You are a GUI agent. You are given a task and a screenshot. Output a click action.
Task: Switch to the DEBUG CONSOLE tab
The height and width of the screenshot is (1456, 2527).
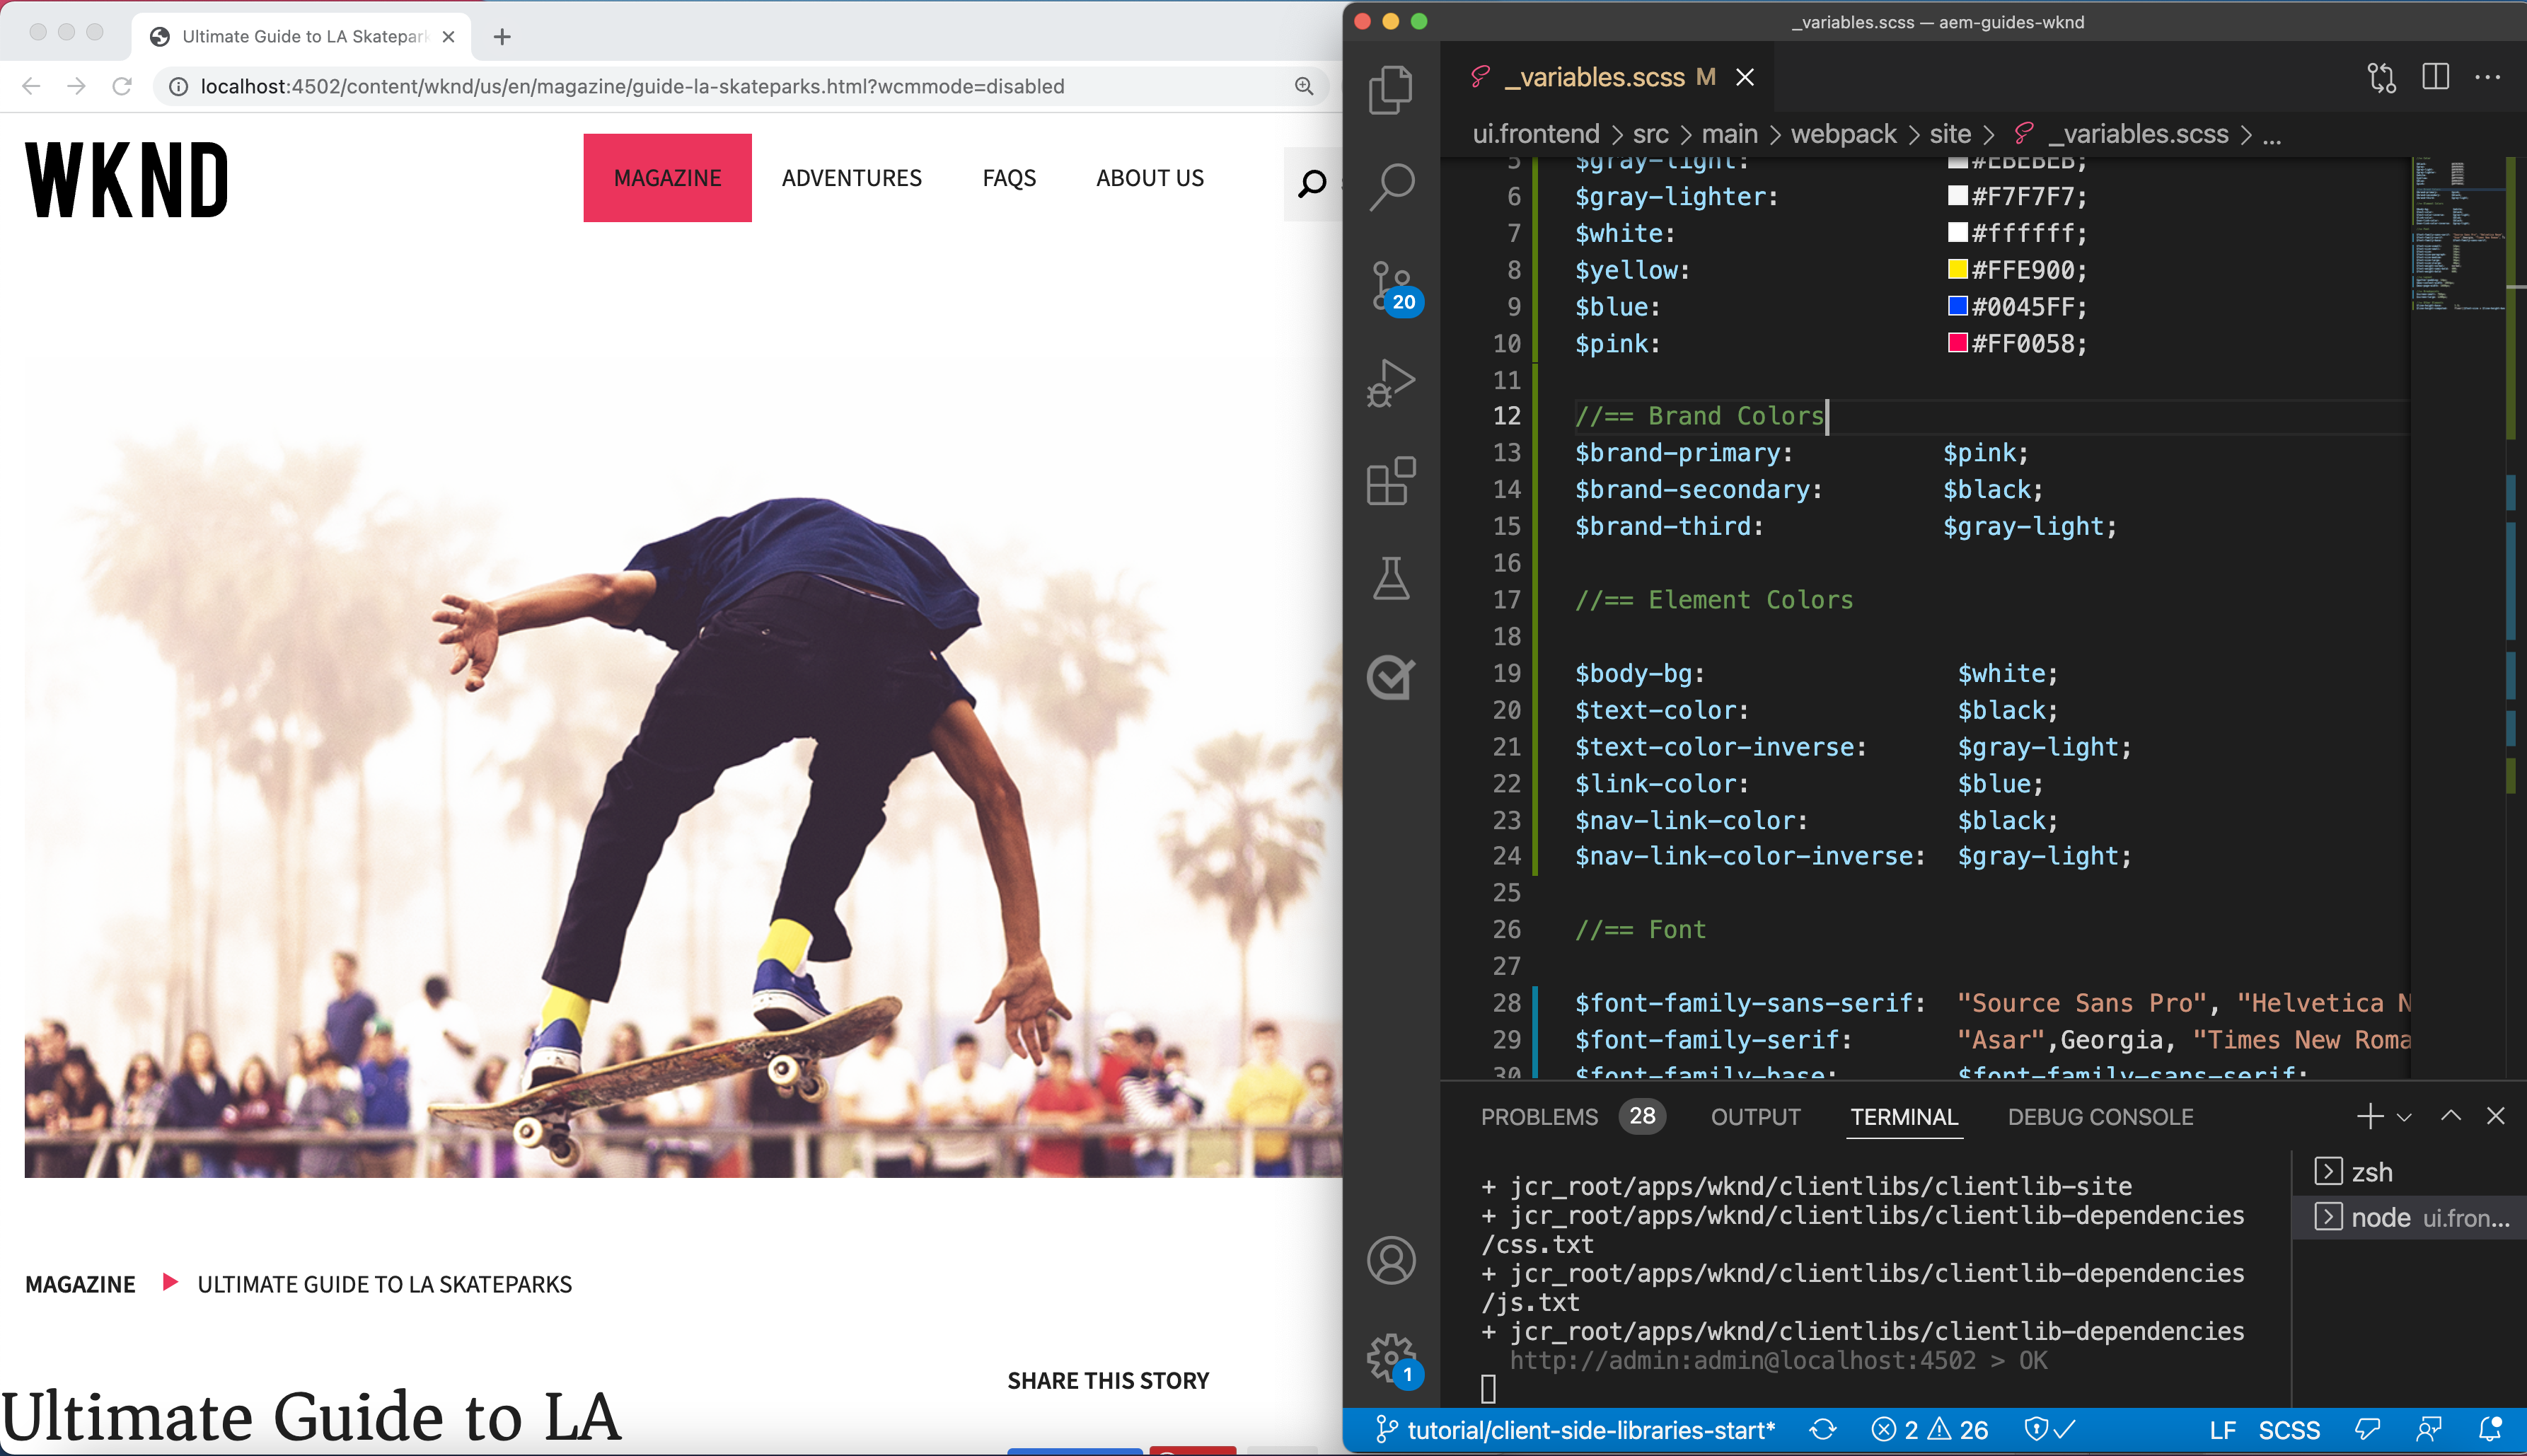point(2100,1117)
